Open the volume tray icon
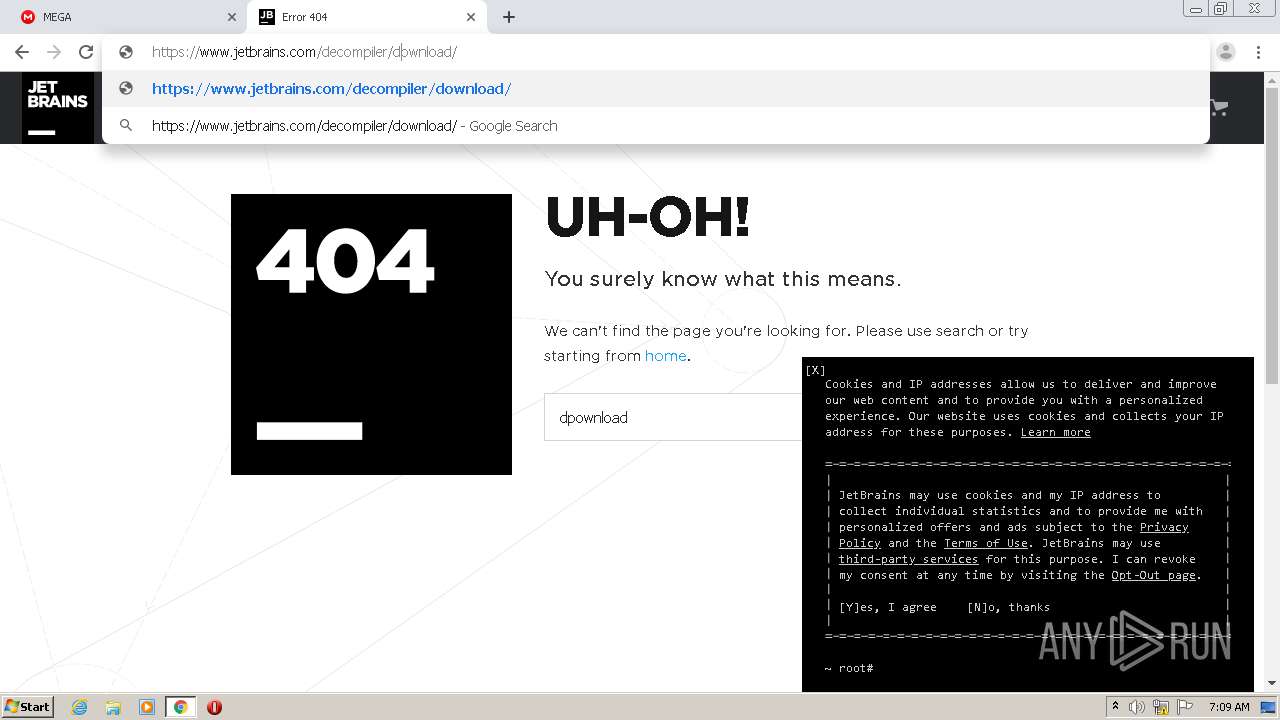This screenshot has height=720, width=1280. pyautogui.click(x=1137, y=707)
